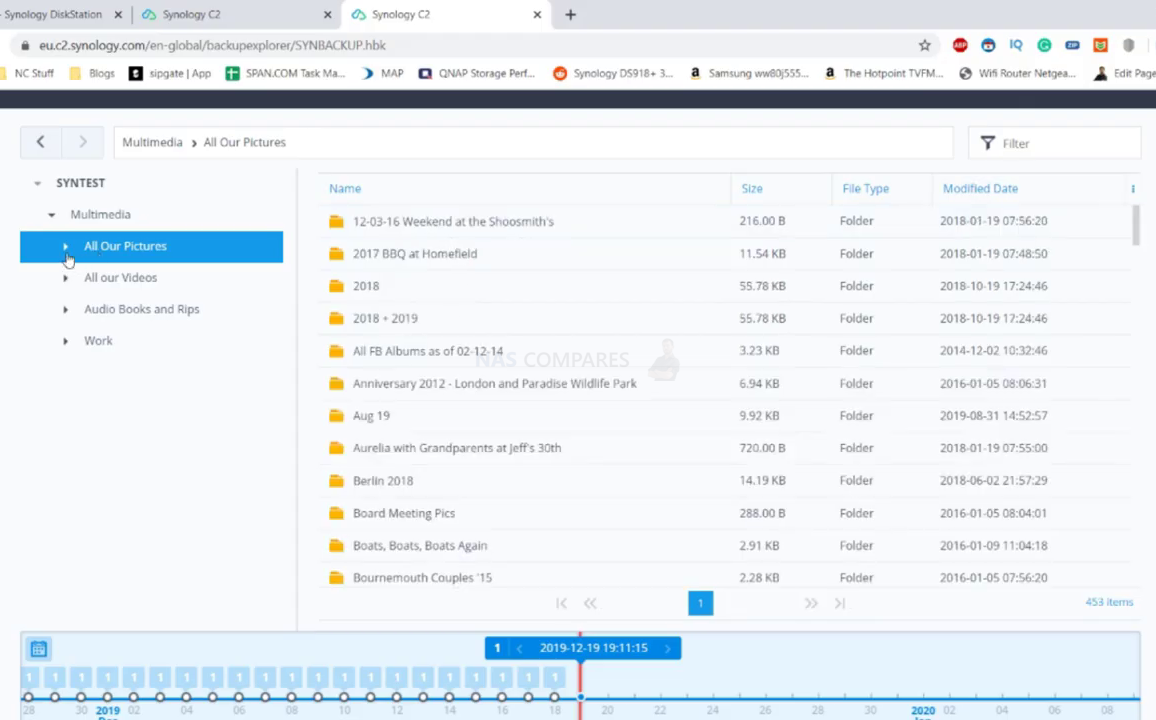This screenshot has height=720, width=1156.
Task: Jump to first page of results
Action: point(562,604)
